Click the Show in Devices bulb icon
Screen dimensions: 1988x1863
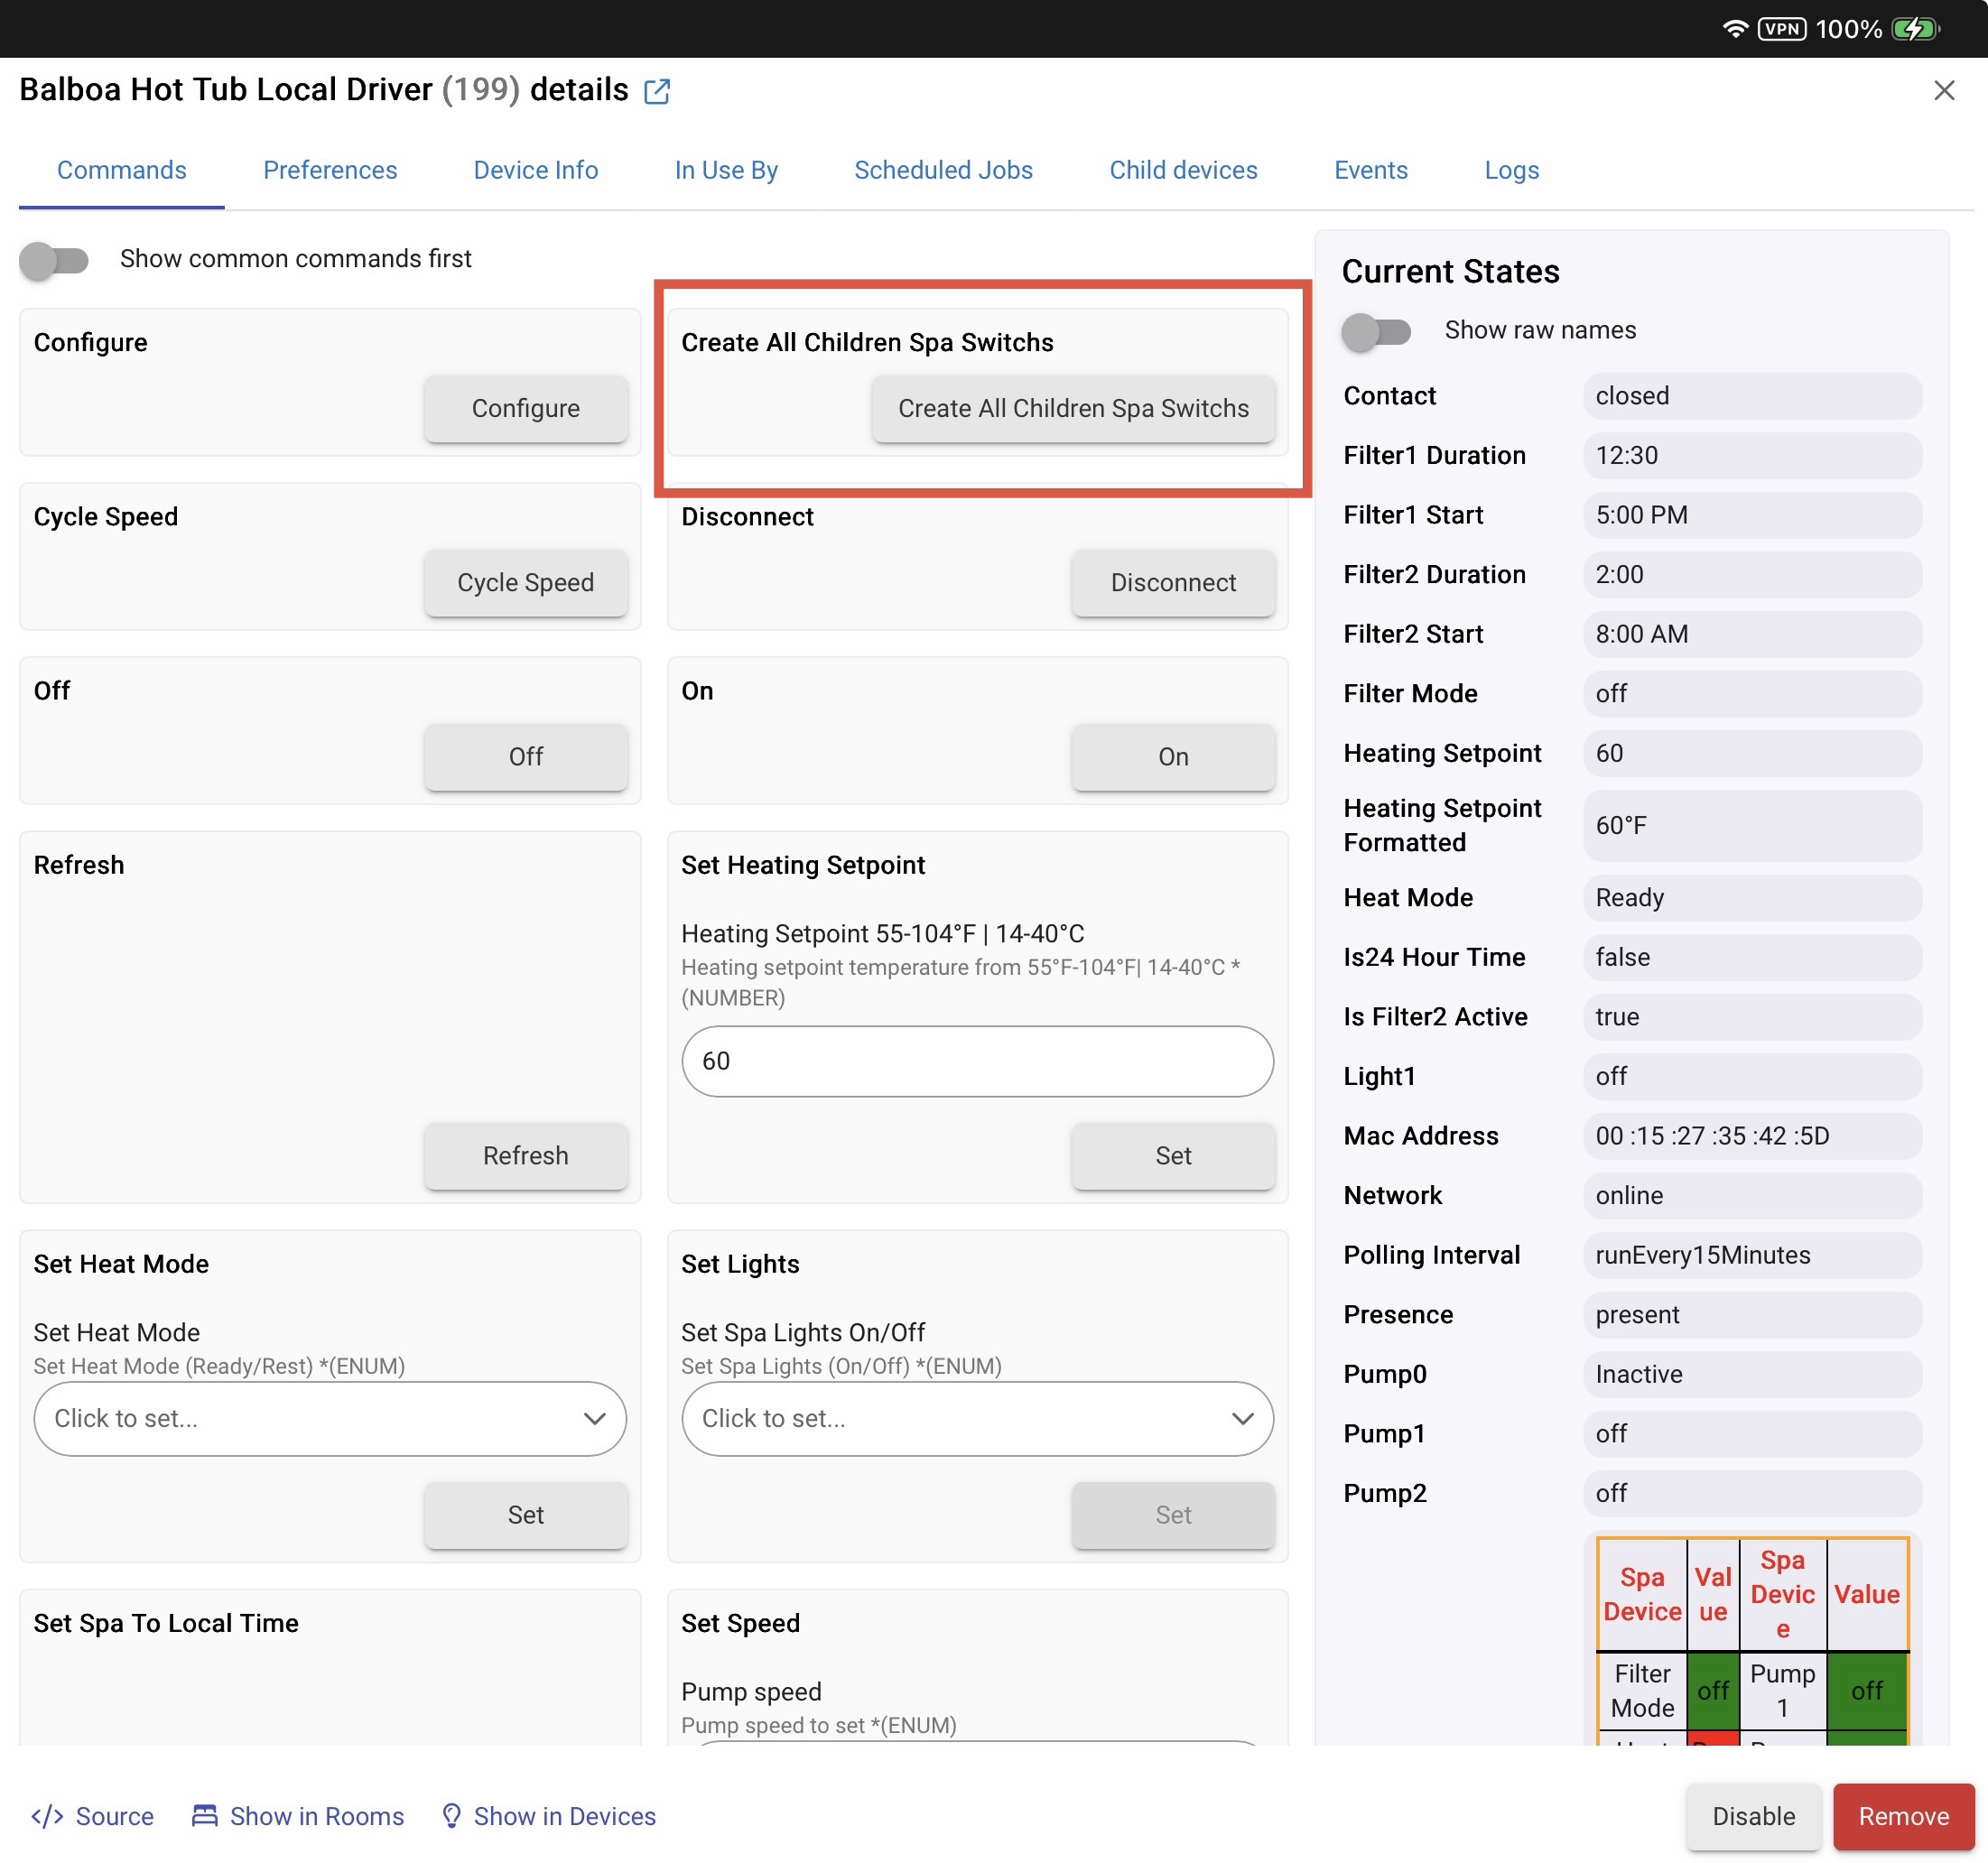(451, 1815)
